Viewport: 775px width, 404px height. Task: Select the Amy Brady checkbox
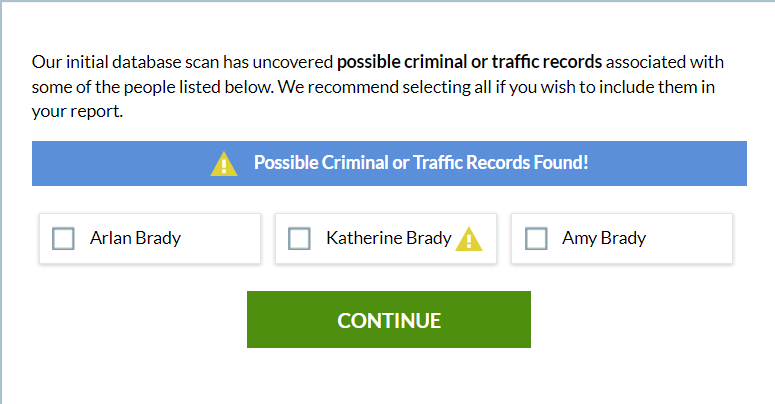(x=536, y=239)
